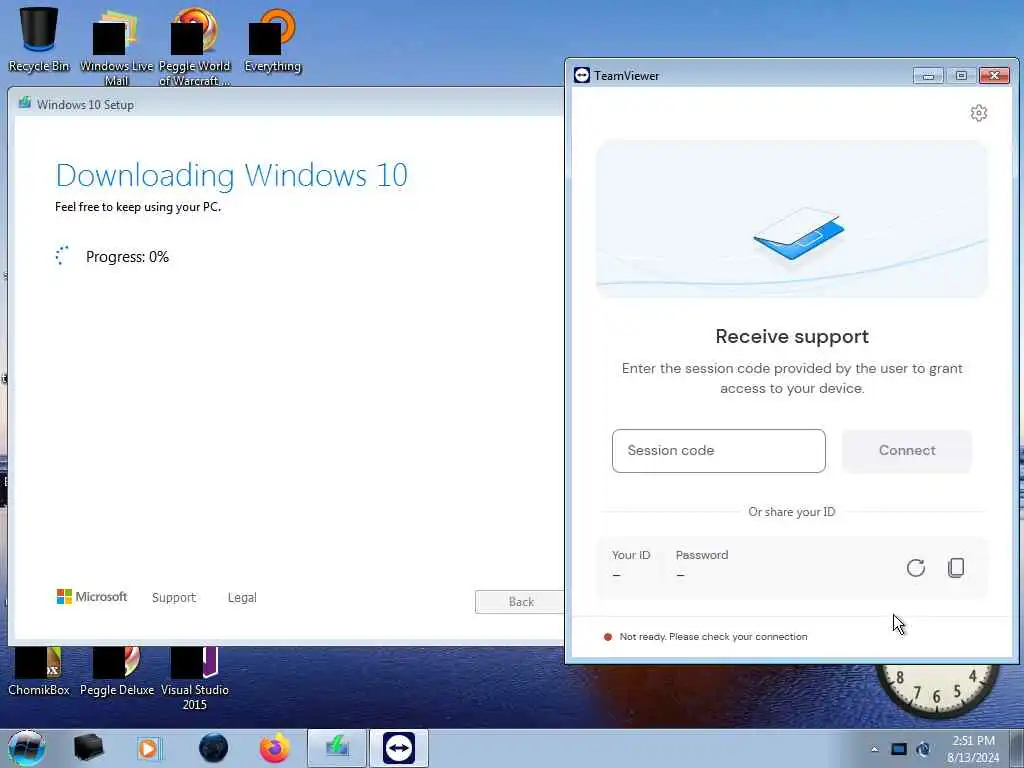This screenshot has height=768, width=1024.
Task: Switch to Windows 10 Setup taskbar button
Action: click(x=337, y=748)
